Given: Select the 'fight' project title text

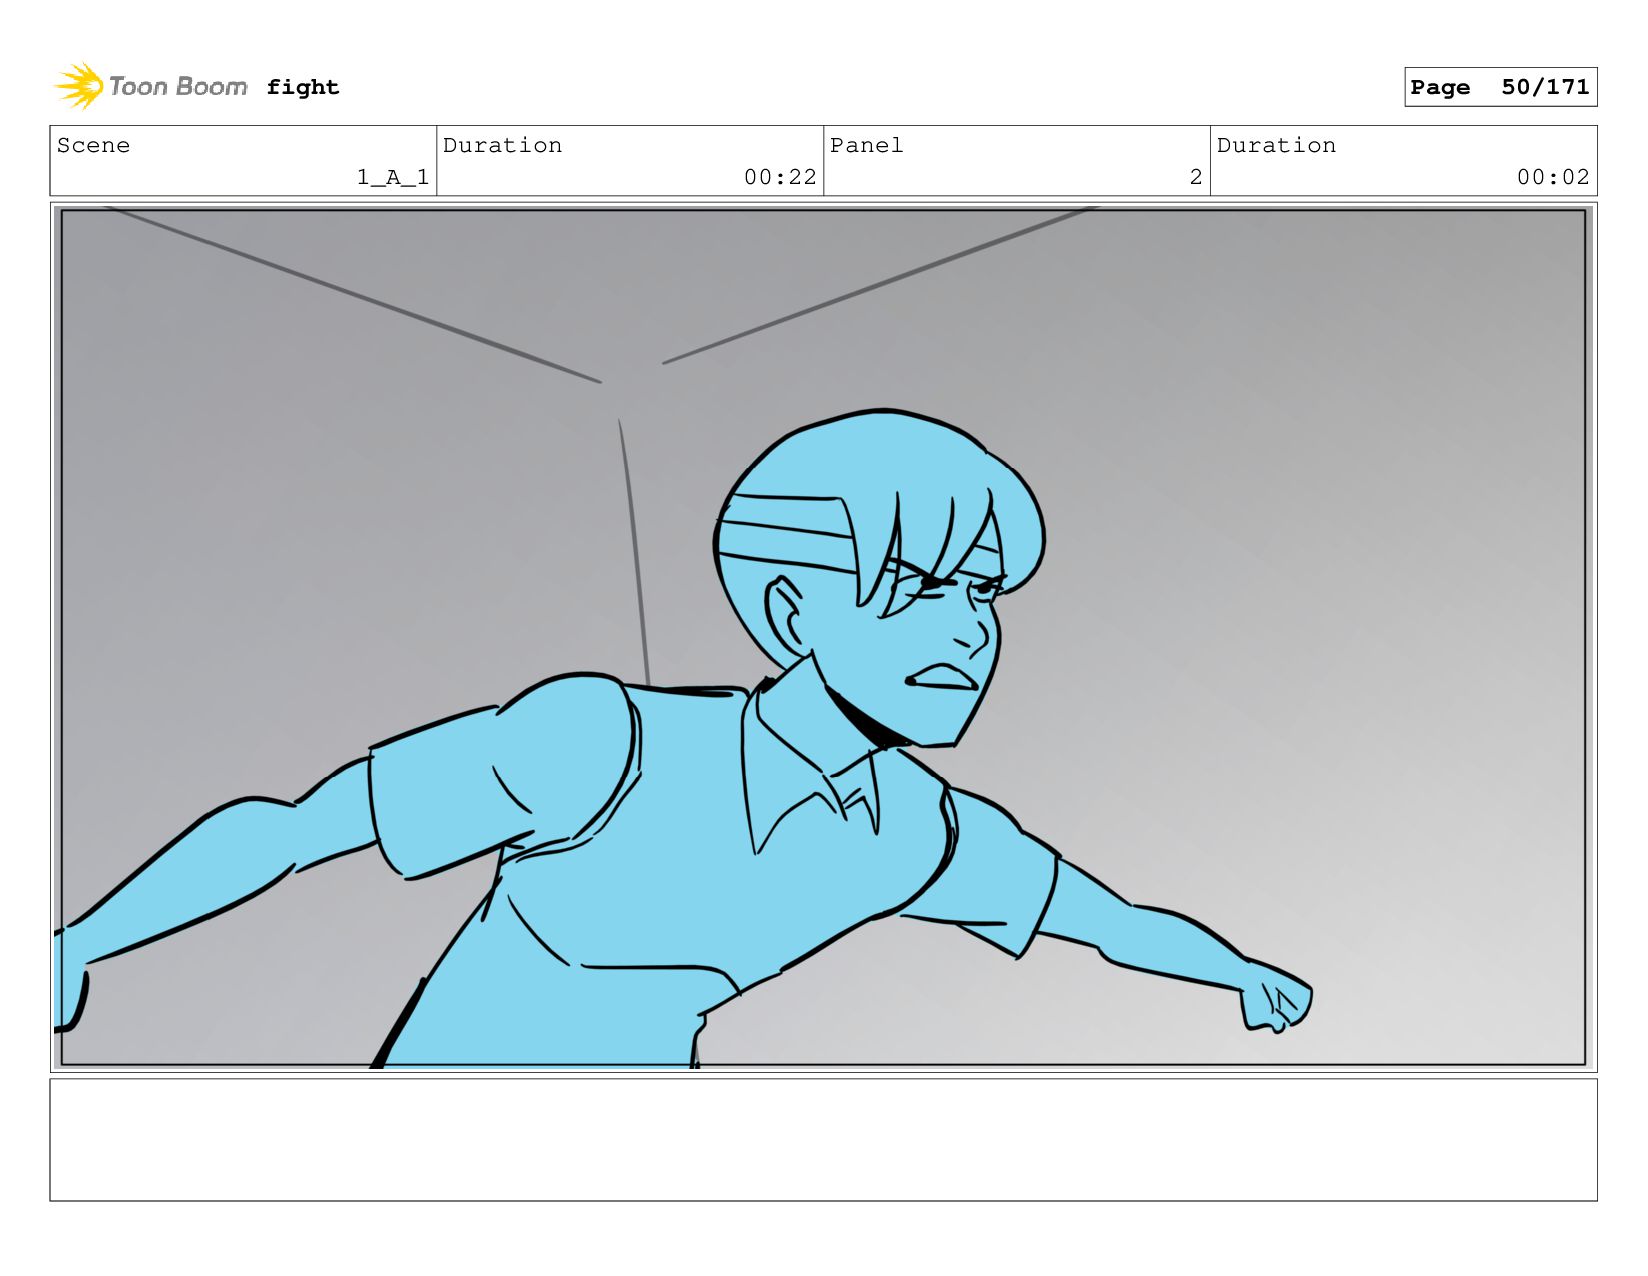Looking at the screenshot, I should 303,87.
